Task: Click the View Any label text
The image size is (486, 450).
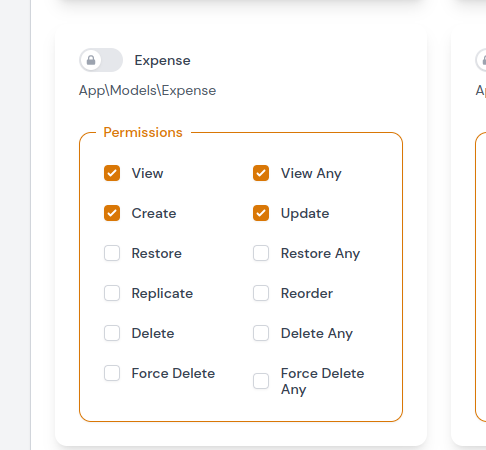Action: pos(311,174)
